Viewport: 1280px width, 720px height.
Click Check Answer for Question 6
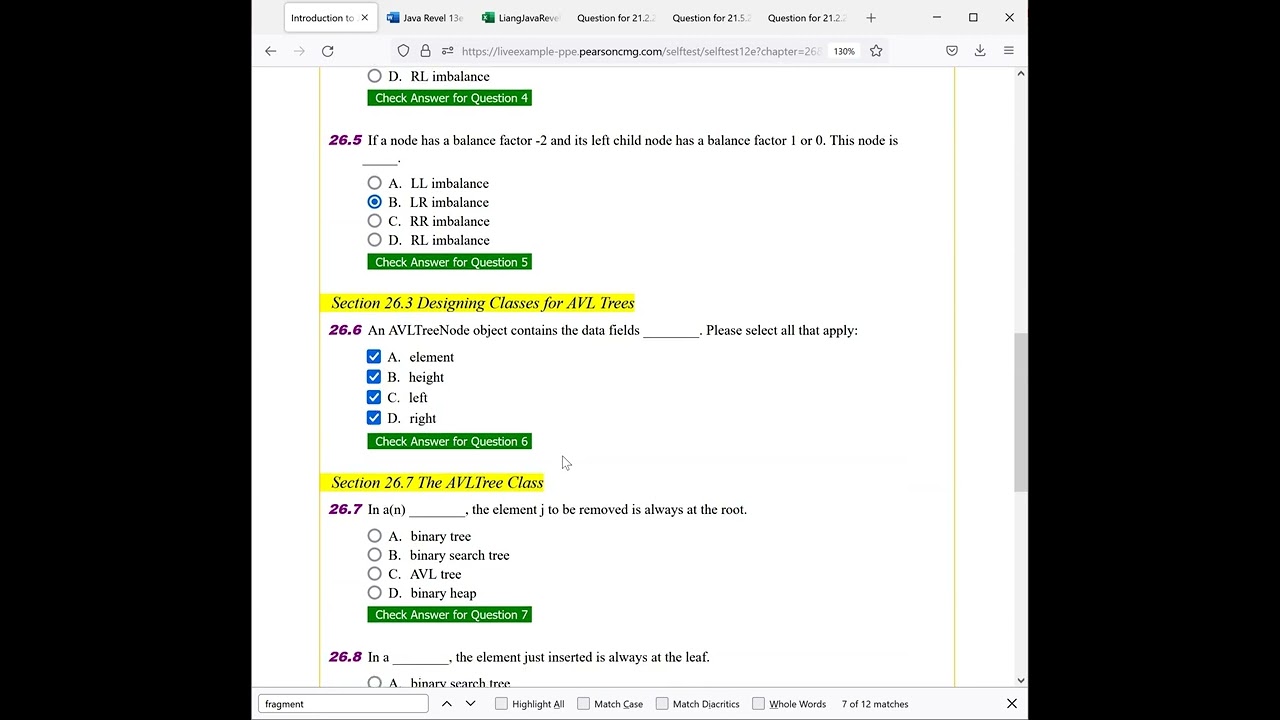tap(450, 441)
